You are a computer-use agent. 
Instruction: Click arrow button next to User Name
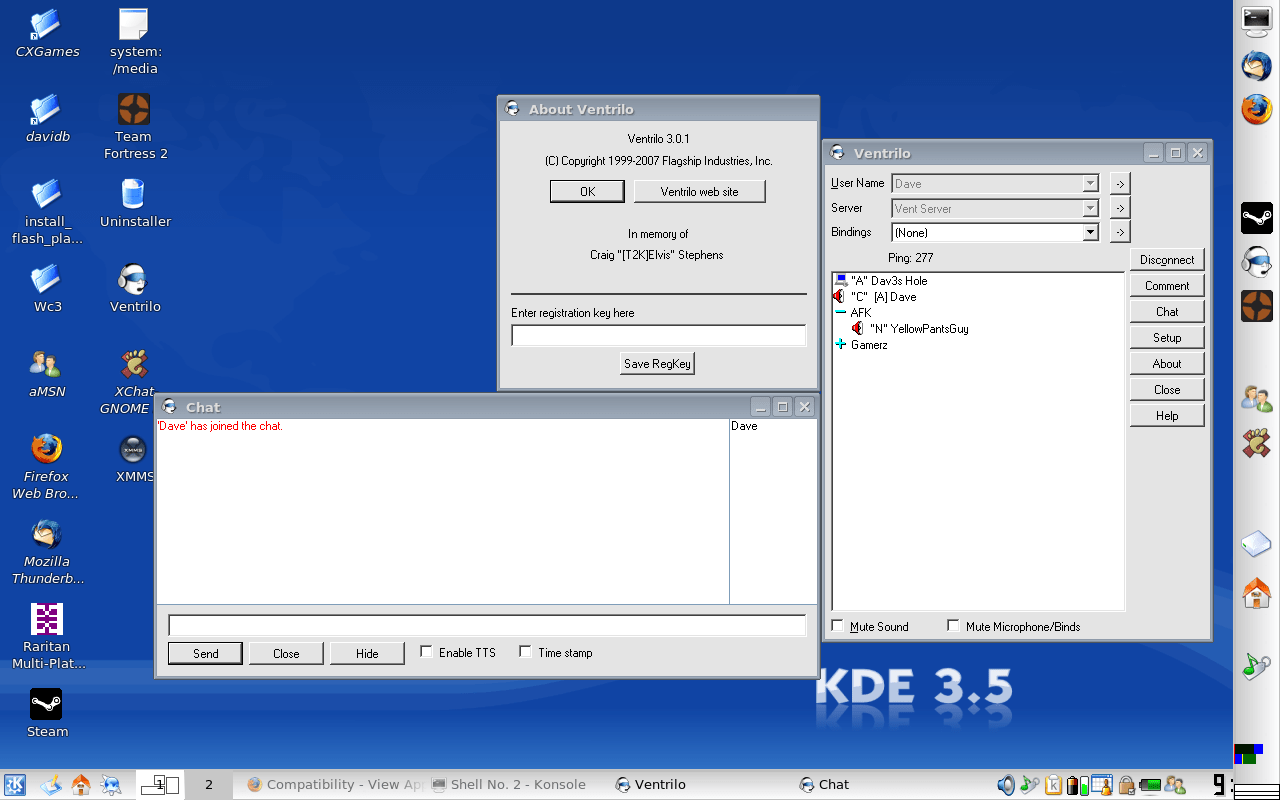[x=1119, y=184]
